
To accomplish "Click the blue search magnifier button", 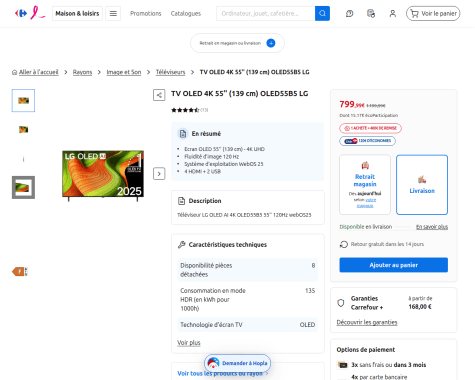I will coord(322,13).
